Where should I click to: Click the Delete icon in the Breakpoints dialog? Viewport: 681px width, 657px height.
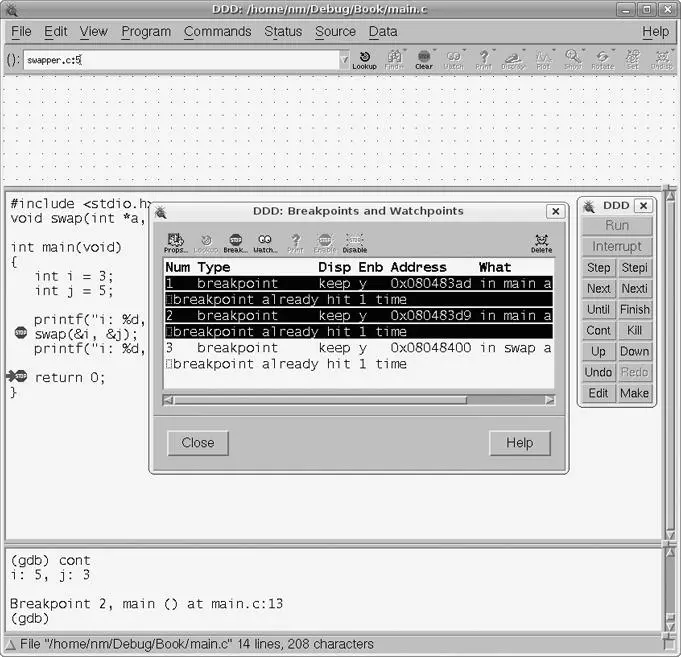point(541,243)
